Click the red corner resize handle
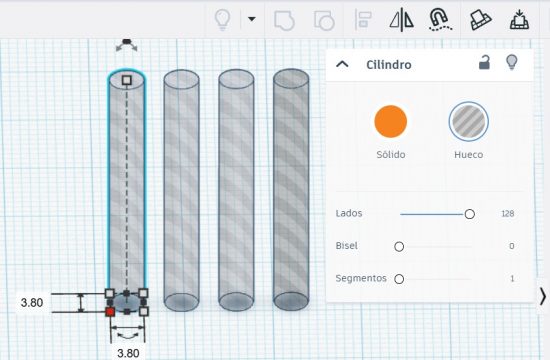Image resolution: width=550 pixels, height=360 pixels. [x=110, y=311]
